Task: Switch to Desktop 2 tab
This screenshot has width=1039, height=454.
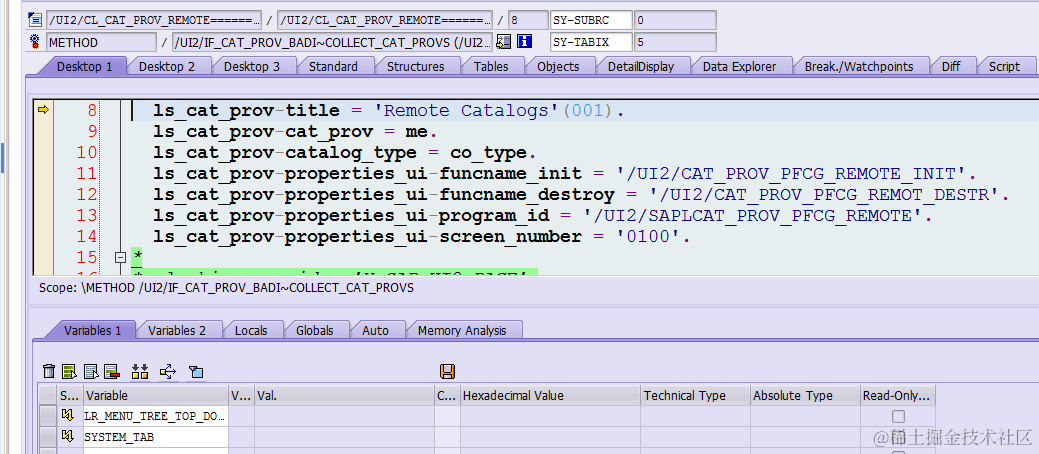Action: coord(167,66)
